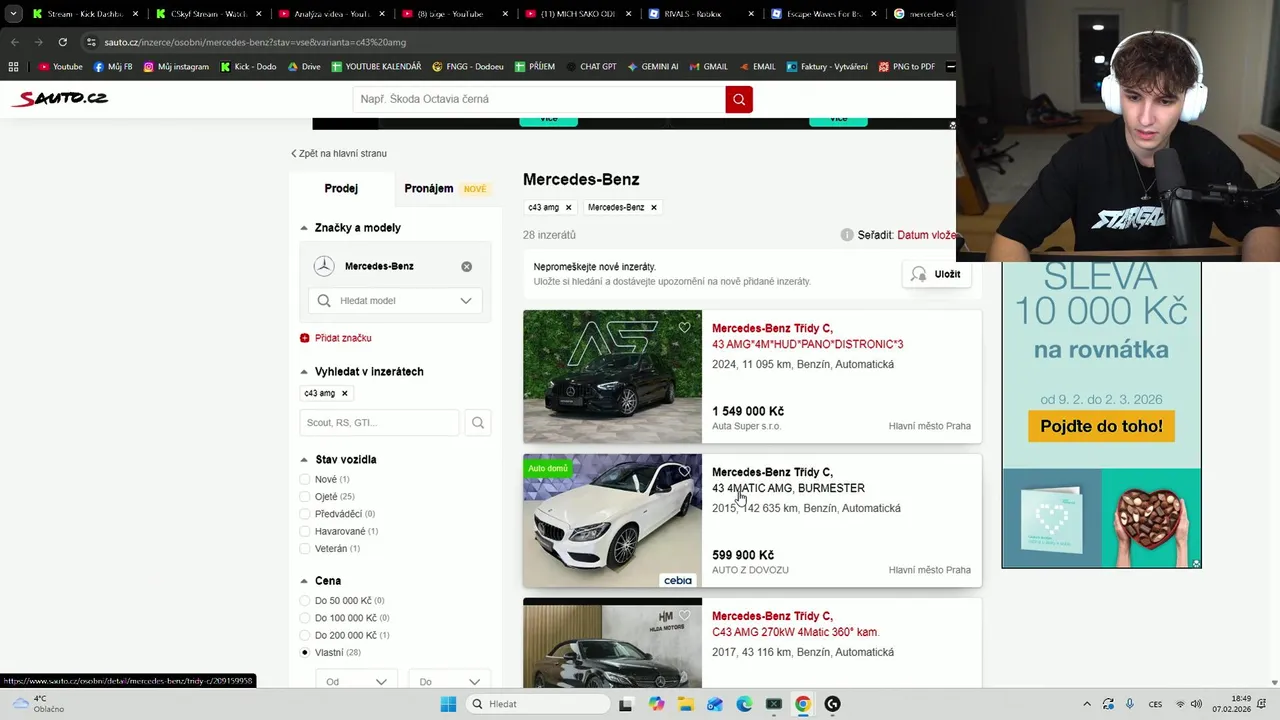Show hidden system tray icons

click(1088, 704)
